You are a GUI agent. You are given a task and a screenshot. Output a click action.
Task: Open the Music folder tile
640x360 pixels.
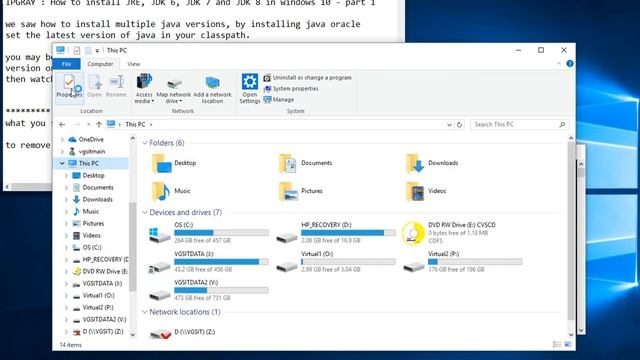(x=171, y=191)
